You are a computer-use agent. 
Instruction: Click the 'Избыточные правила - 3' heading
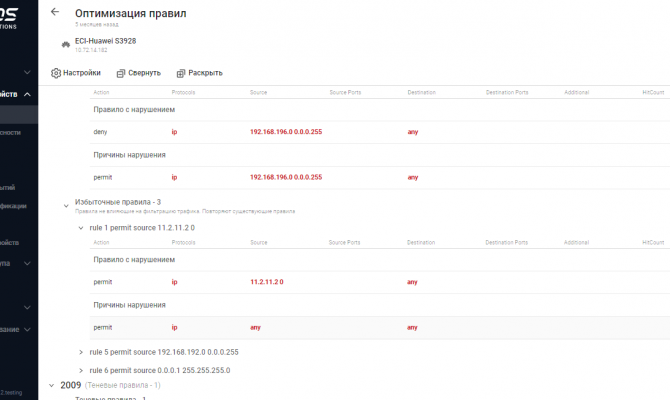(118, 202)
